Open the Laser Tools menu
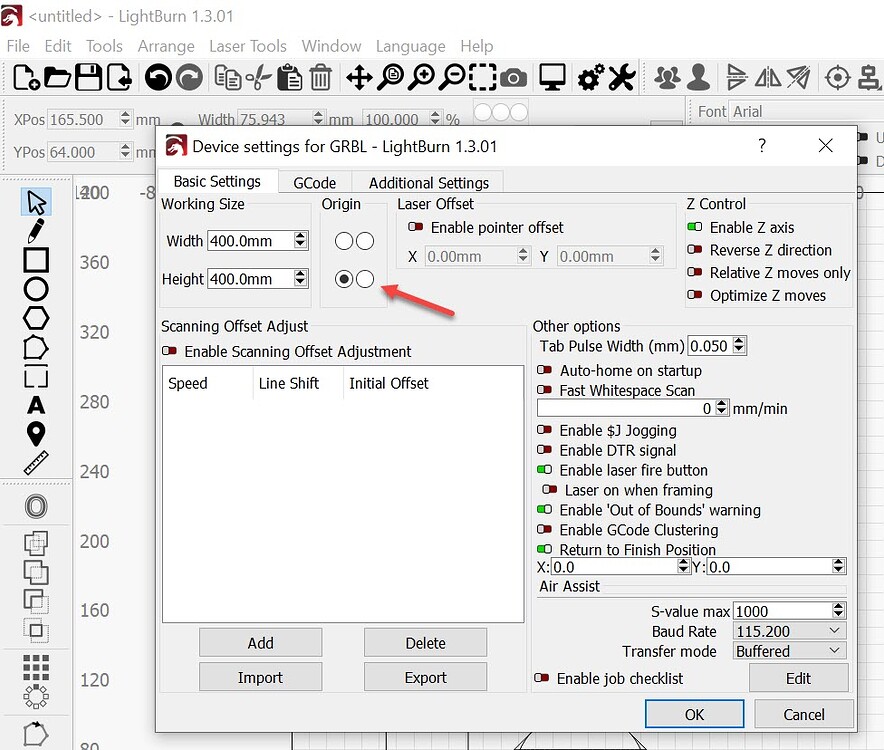 coord(247,46)
